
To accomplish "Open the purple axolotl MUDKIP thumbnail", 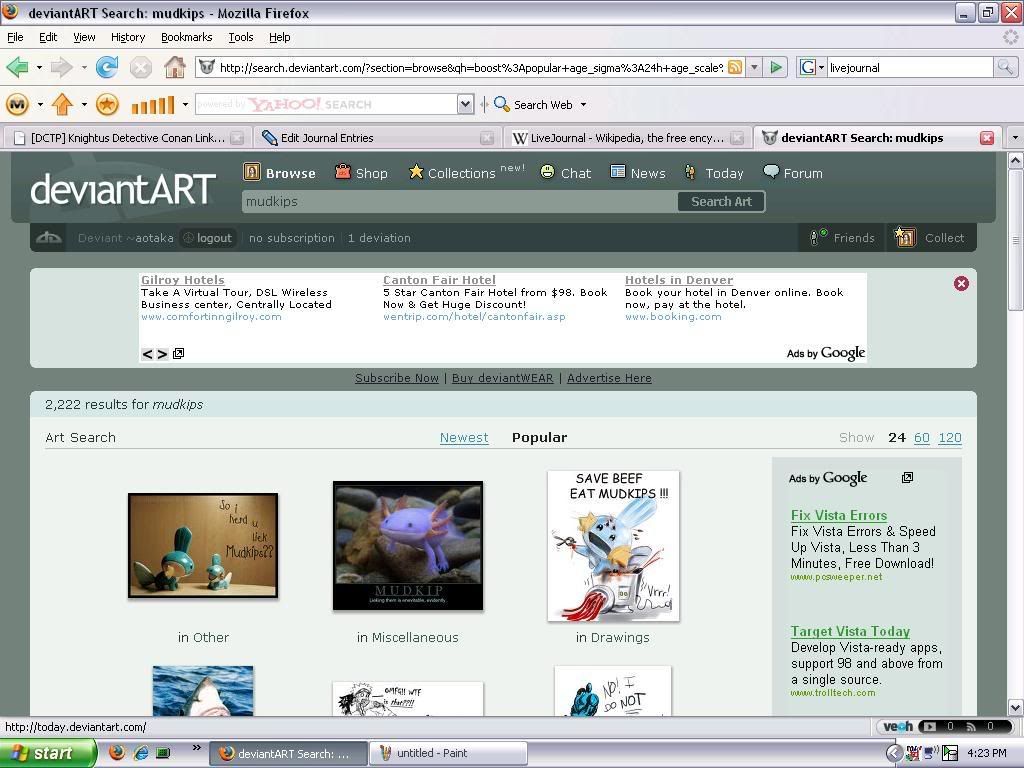I will point(408,545).
